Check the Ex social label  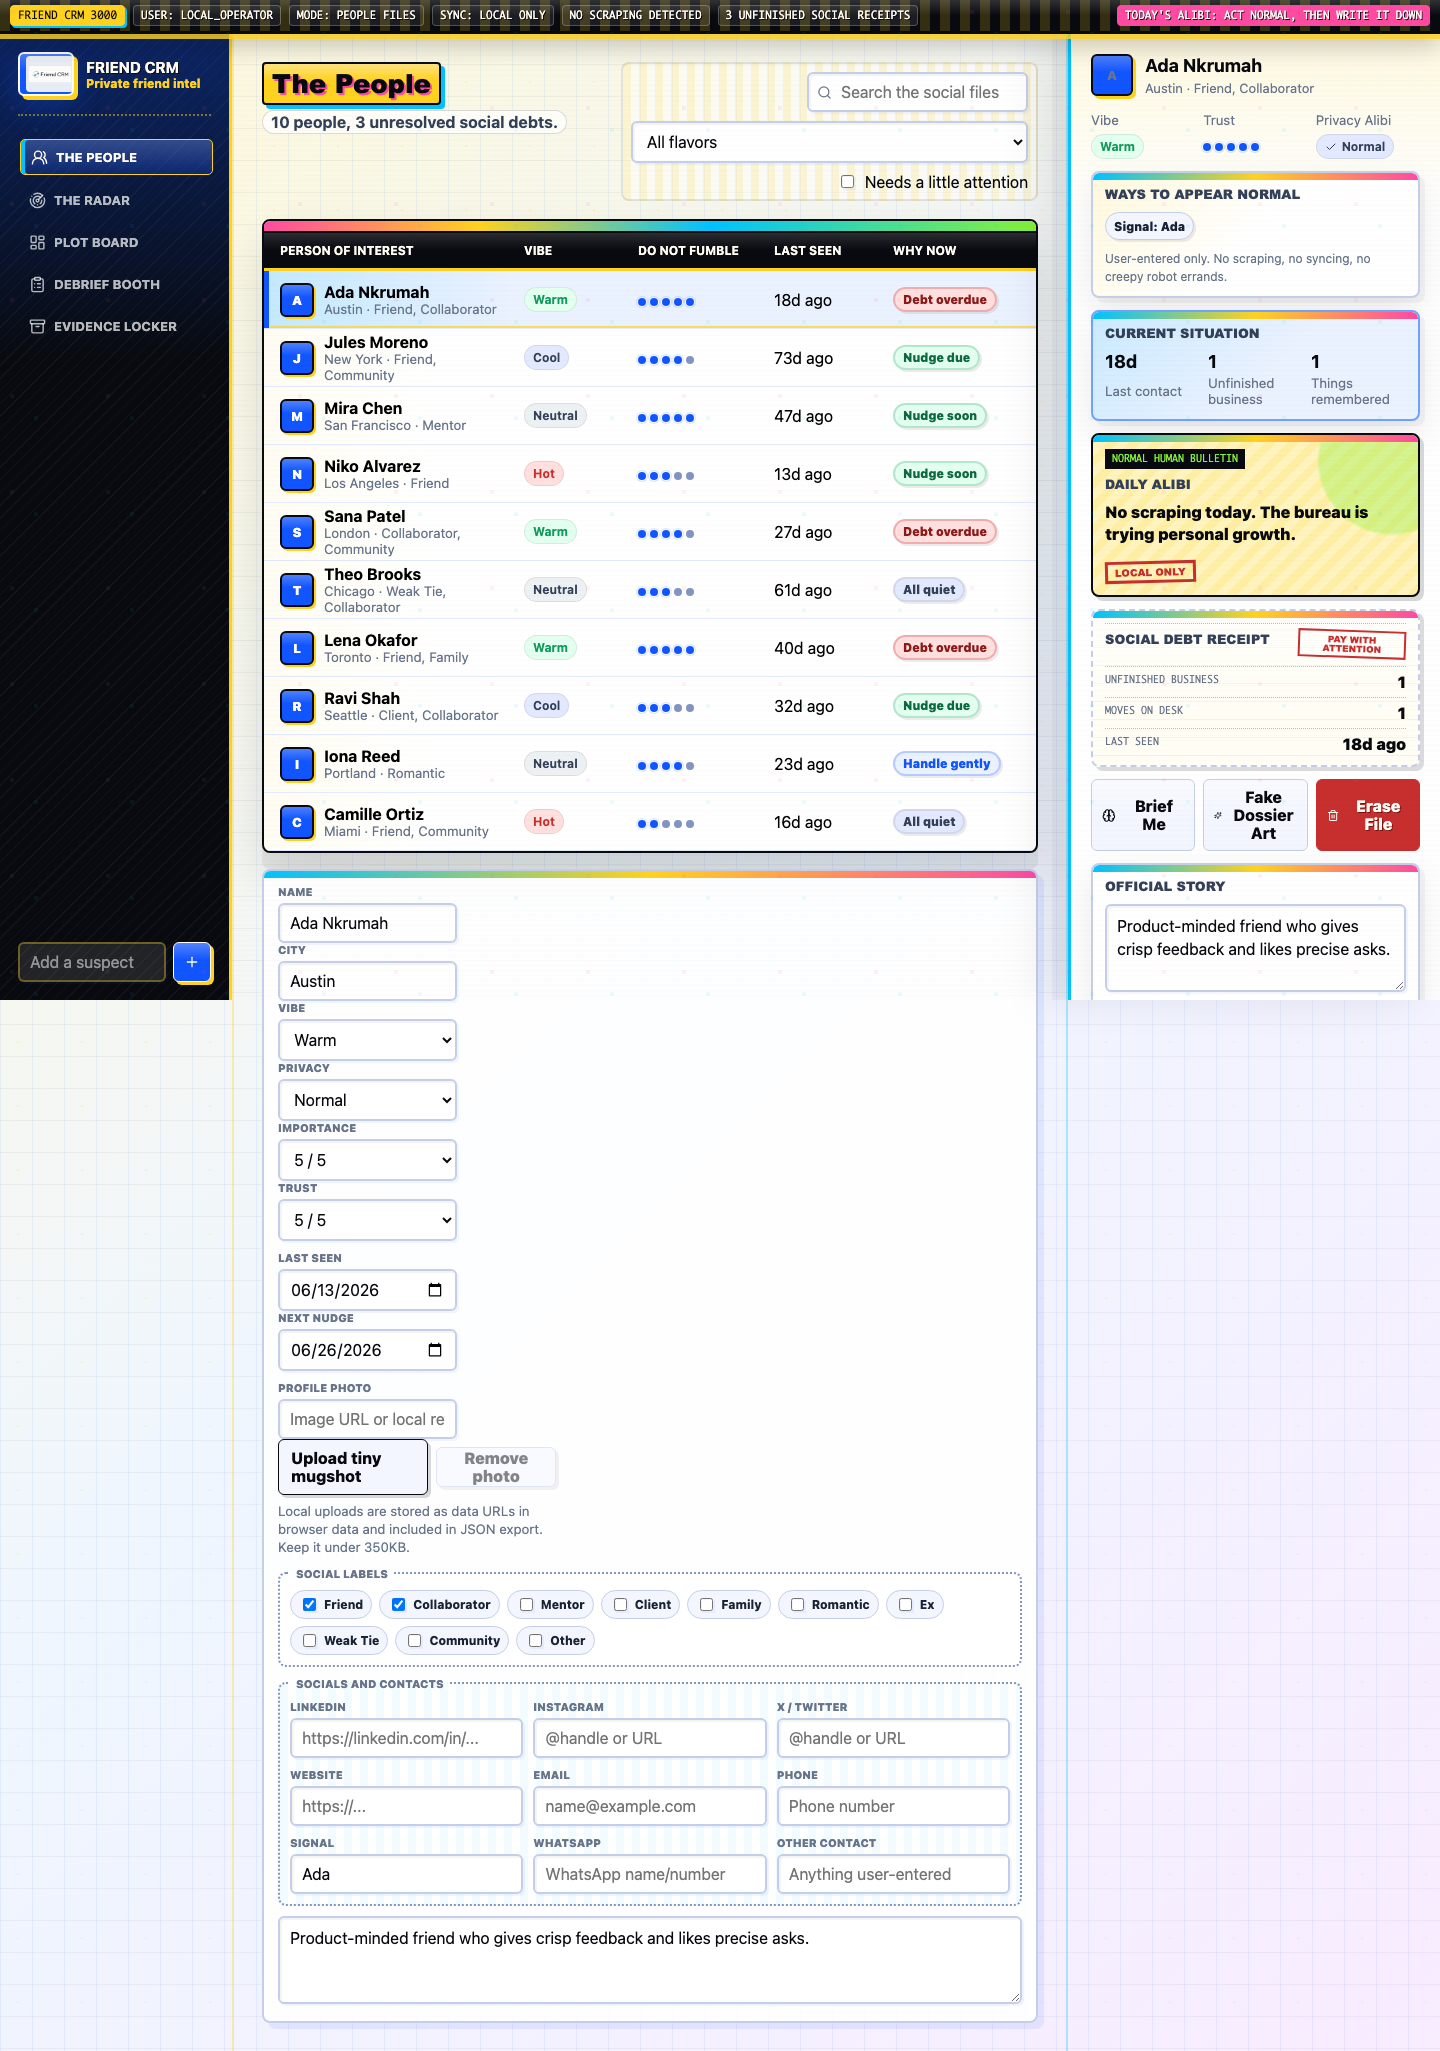[x=906, y=1605]
